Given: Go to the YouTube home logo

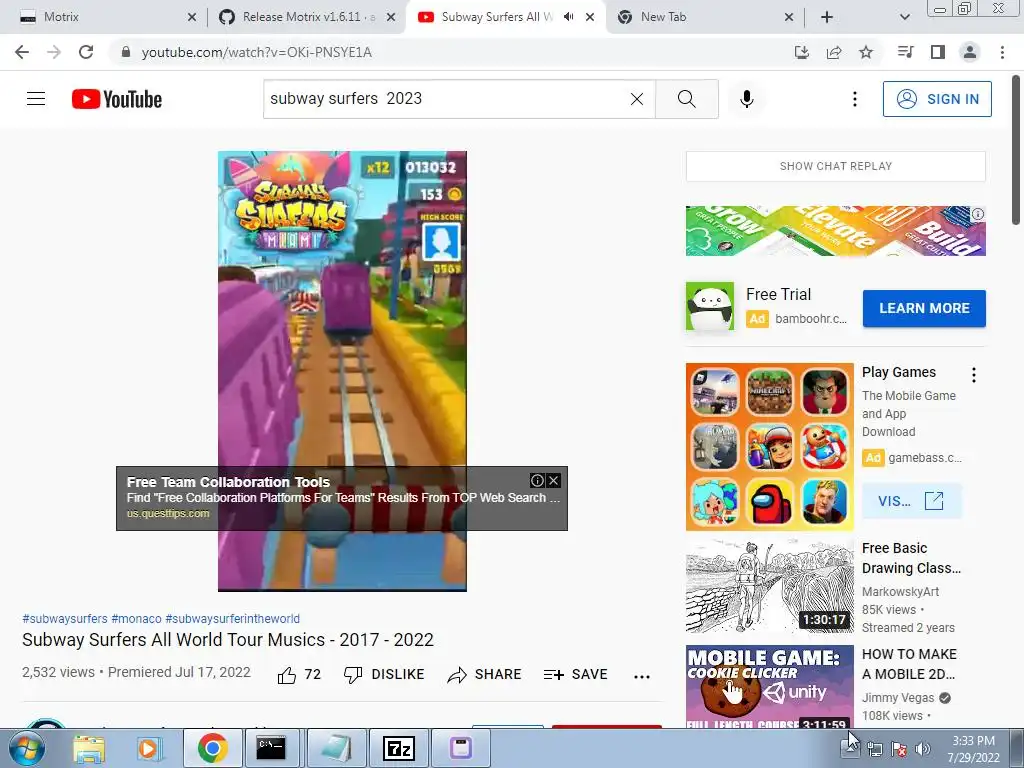Looking at the screenshot, I should (117, 99).
